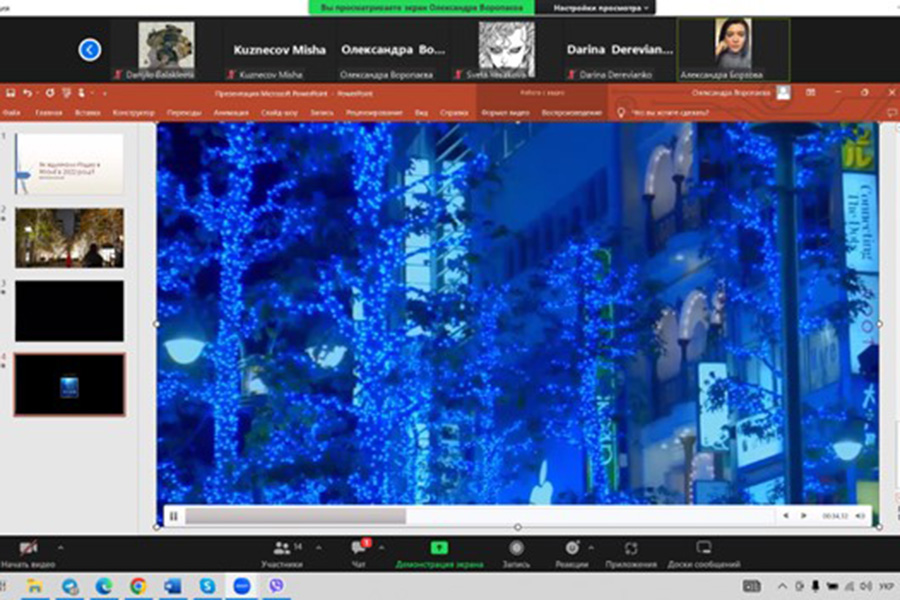Screen dimensions: 900x600
Task: Open Google Chrome from the taskbar
Action: [x=138, y=586]
